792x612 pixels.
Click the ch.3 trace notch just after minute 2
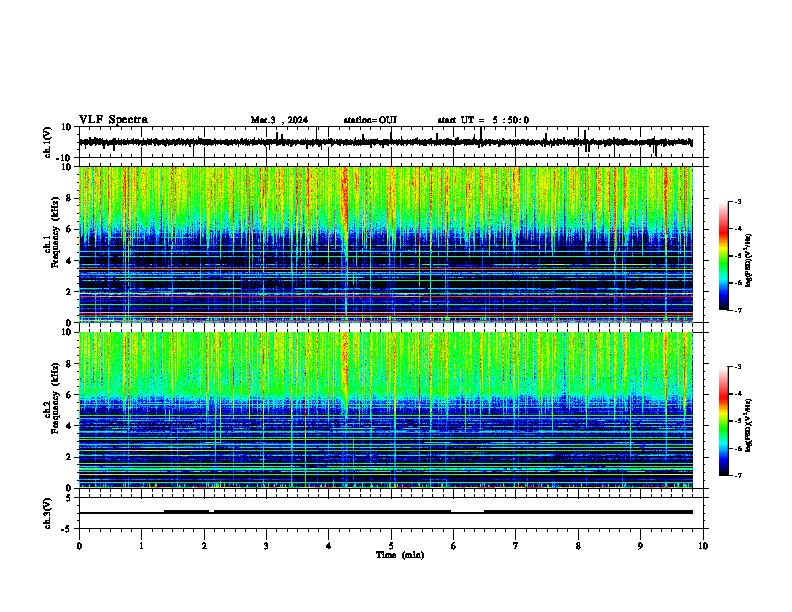212,512
